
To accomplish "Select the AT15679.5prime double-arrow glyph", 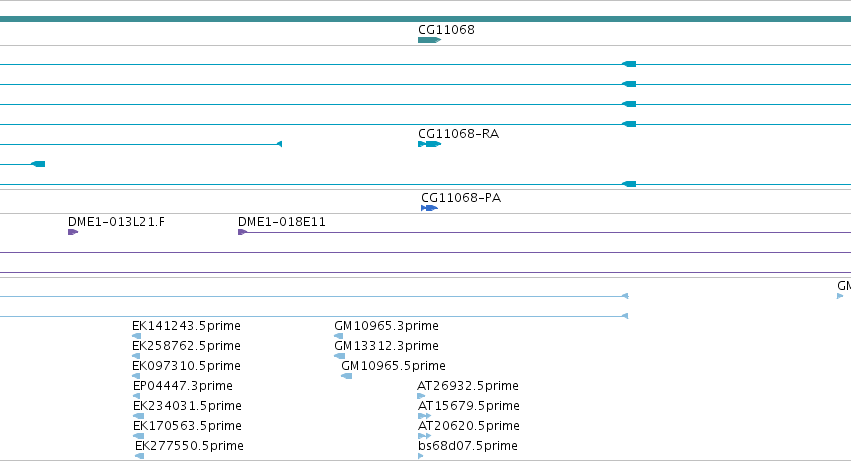I will pos(424,416).
